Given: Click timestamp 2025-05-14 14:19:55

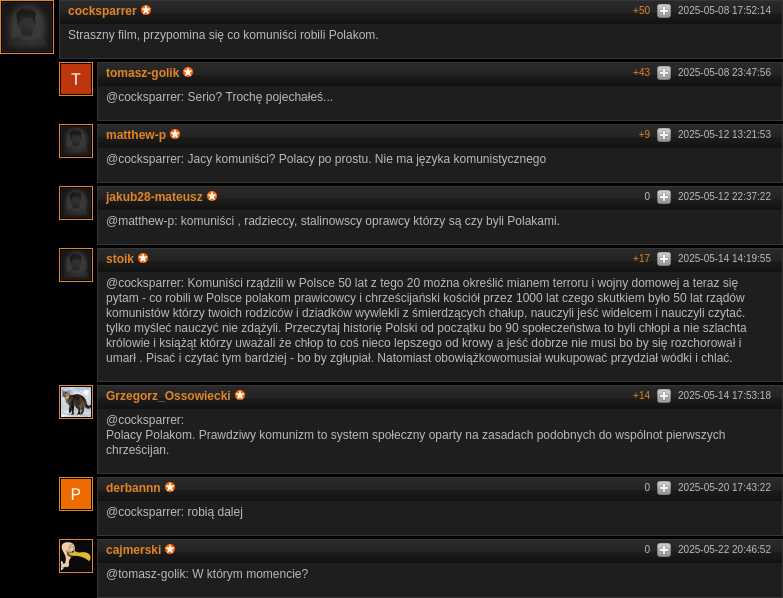Looking at the screenshot, I should tap(724, 259).
